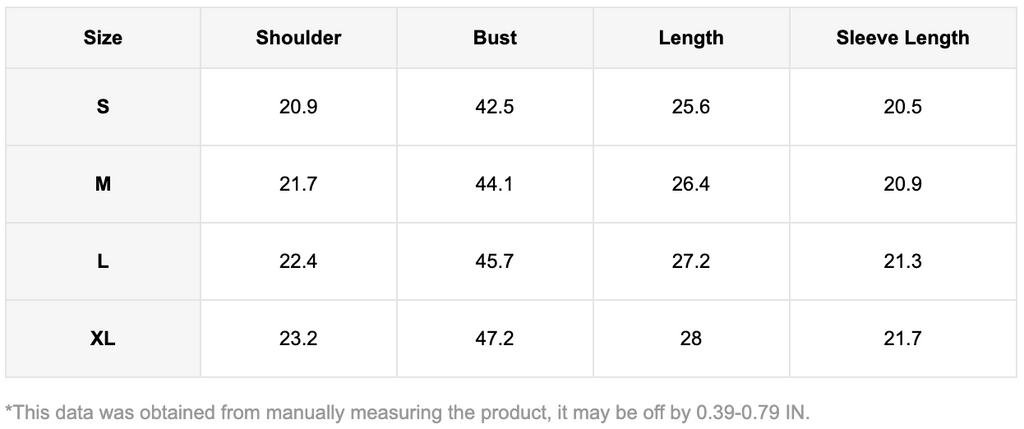Click the Shoulder column header

(x=298, y=38)
